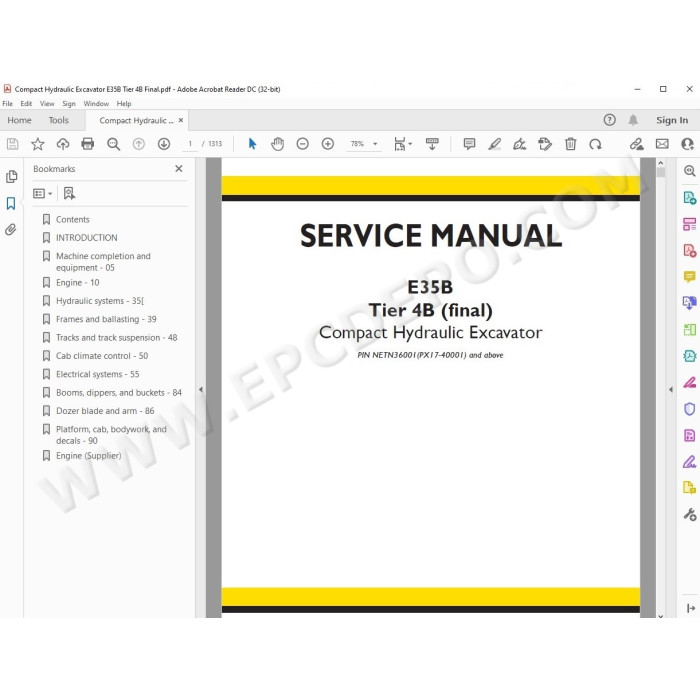
Task: Switch to the Home tab
Action: (x=19, y=120)
